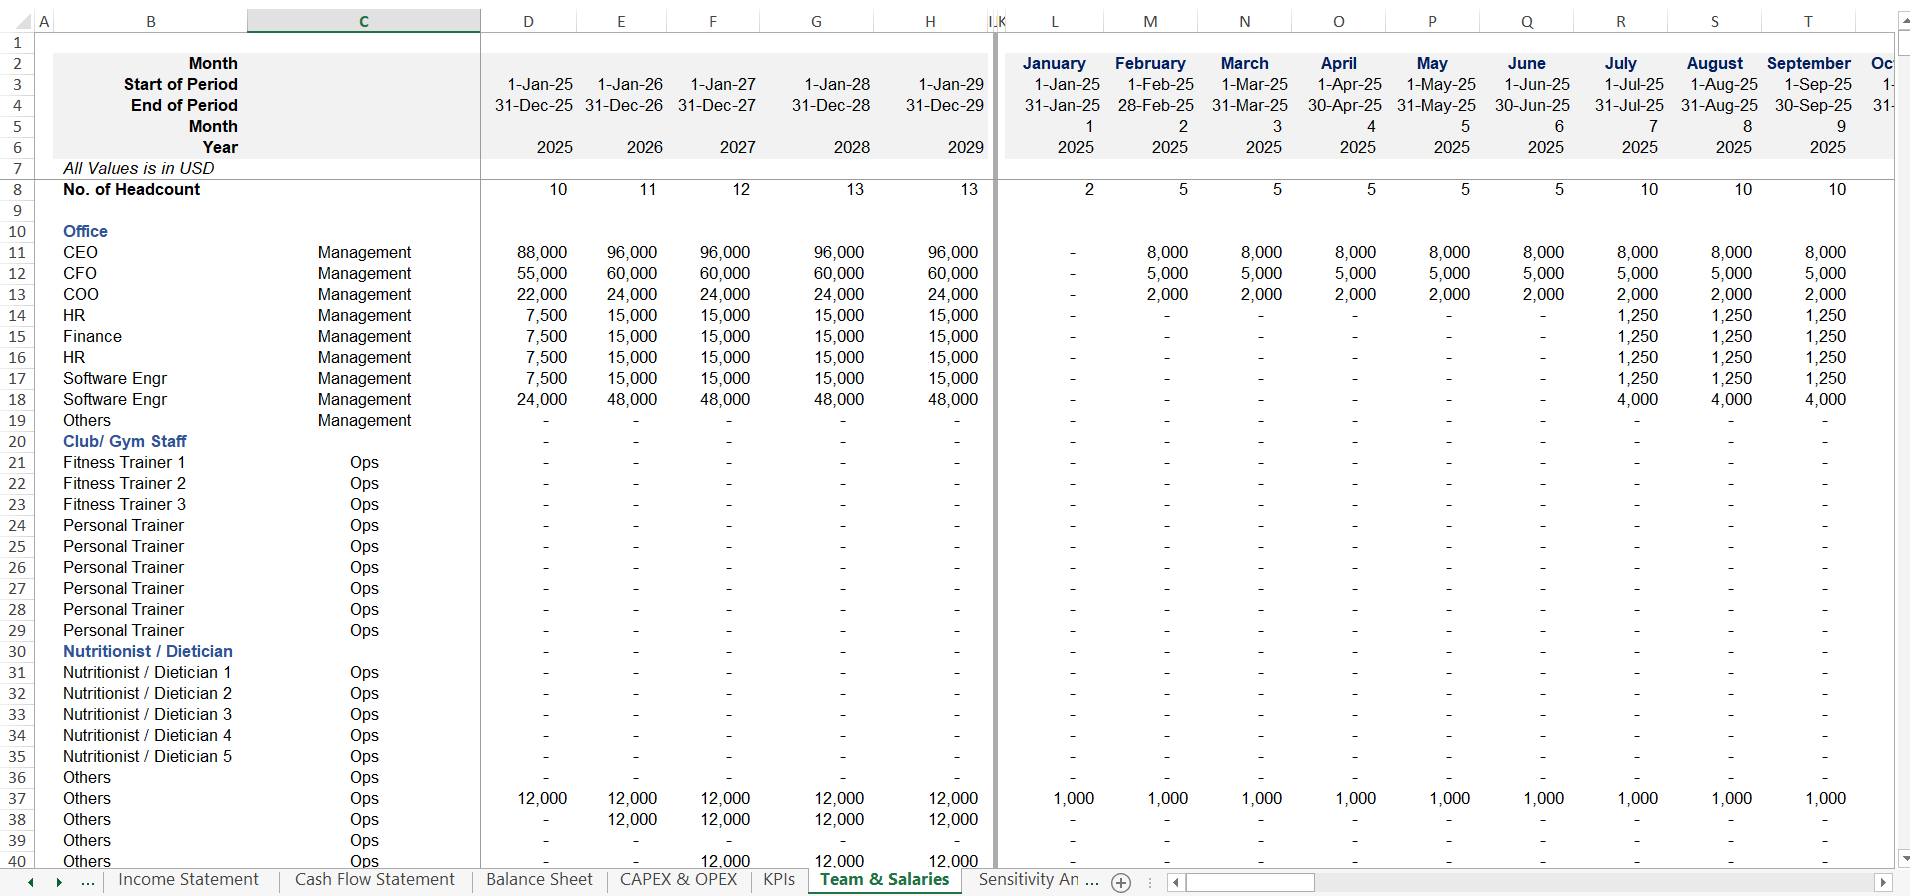Click the horizontal scrollbar right arrow
The width and height of the screenshot is (1910, 896).
click(1883, 882)
